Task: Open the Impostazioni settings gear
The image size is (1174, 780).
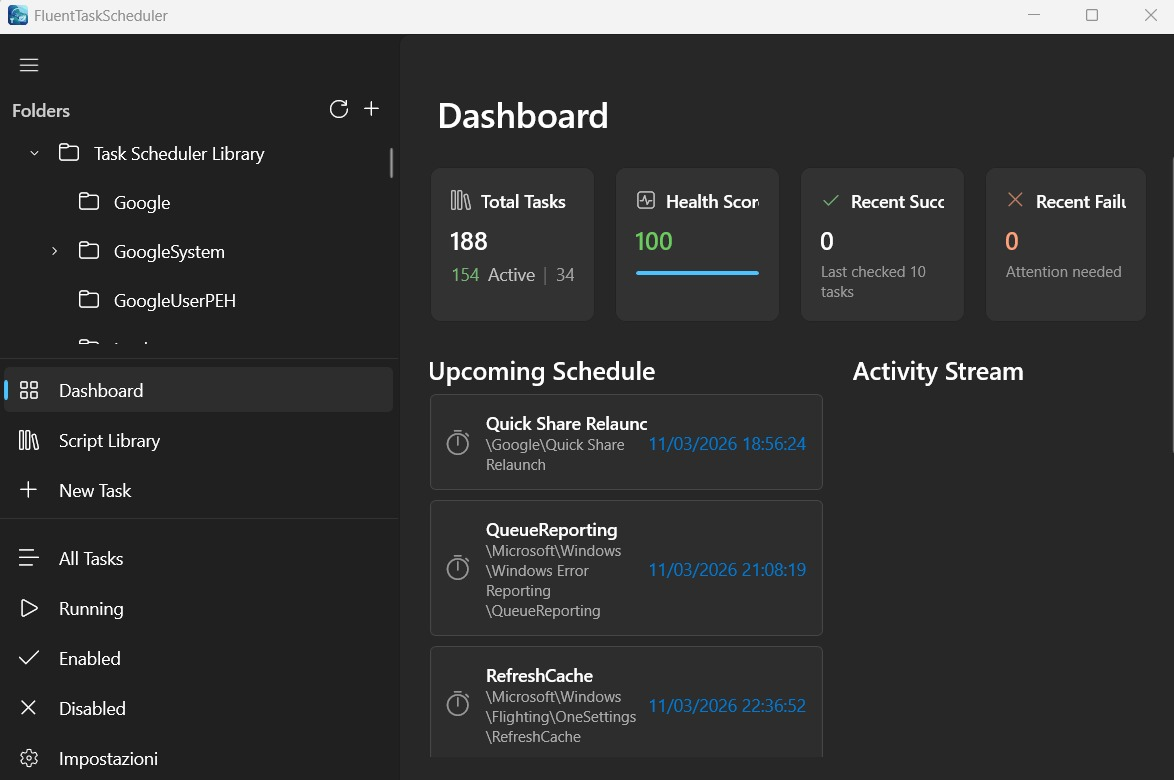Action: (30, 758)
